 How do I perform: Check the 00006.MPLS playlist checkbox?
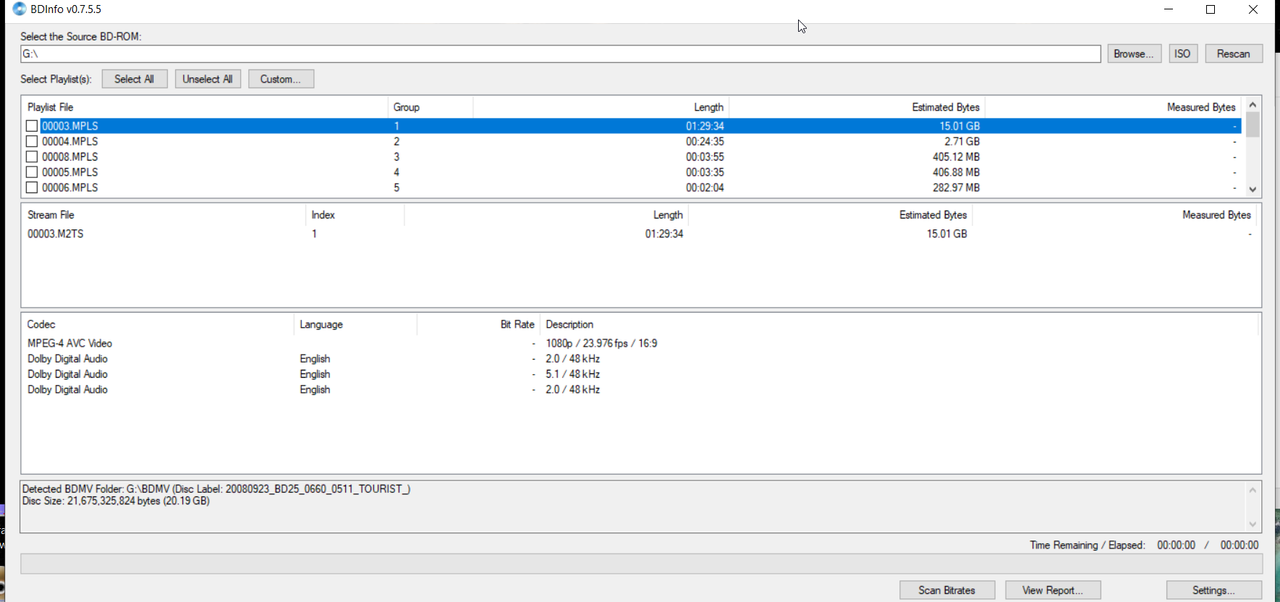click(32, 188)
